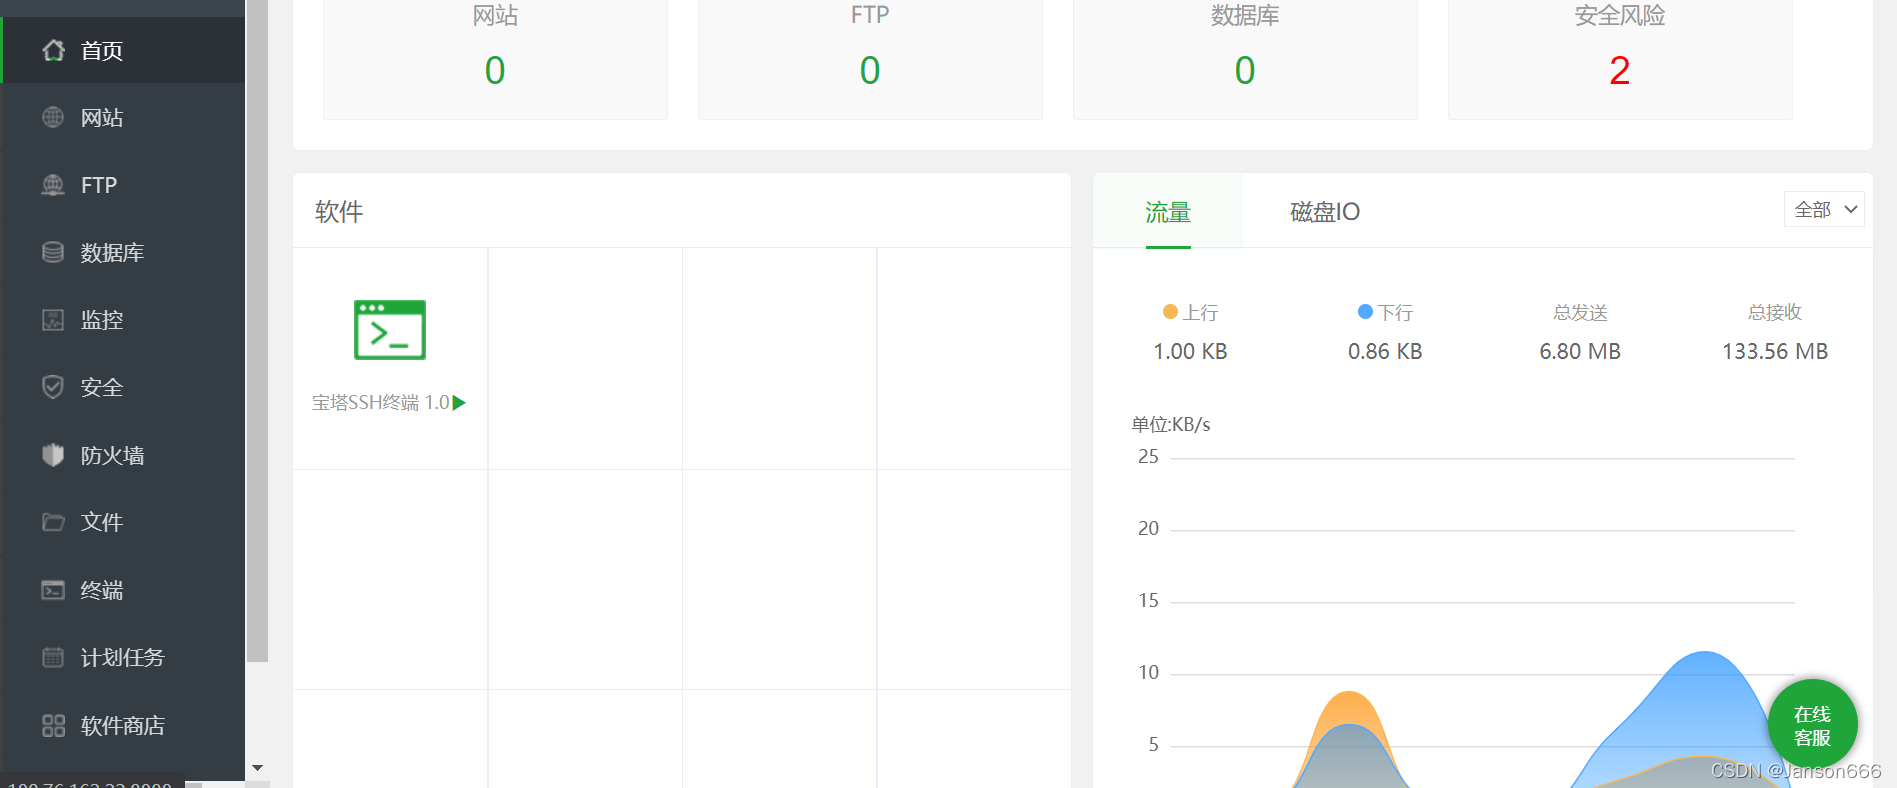The height and width of the screenshot is (788, 1897).
Task: Select the 安全 sidebar entry
Action: click(122, 387)
